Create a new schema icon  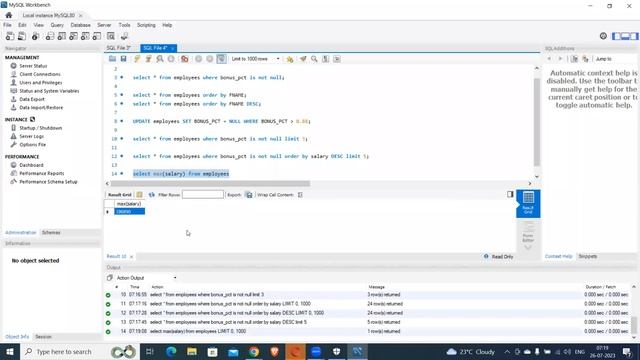[50, 36]
